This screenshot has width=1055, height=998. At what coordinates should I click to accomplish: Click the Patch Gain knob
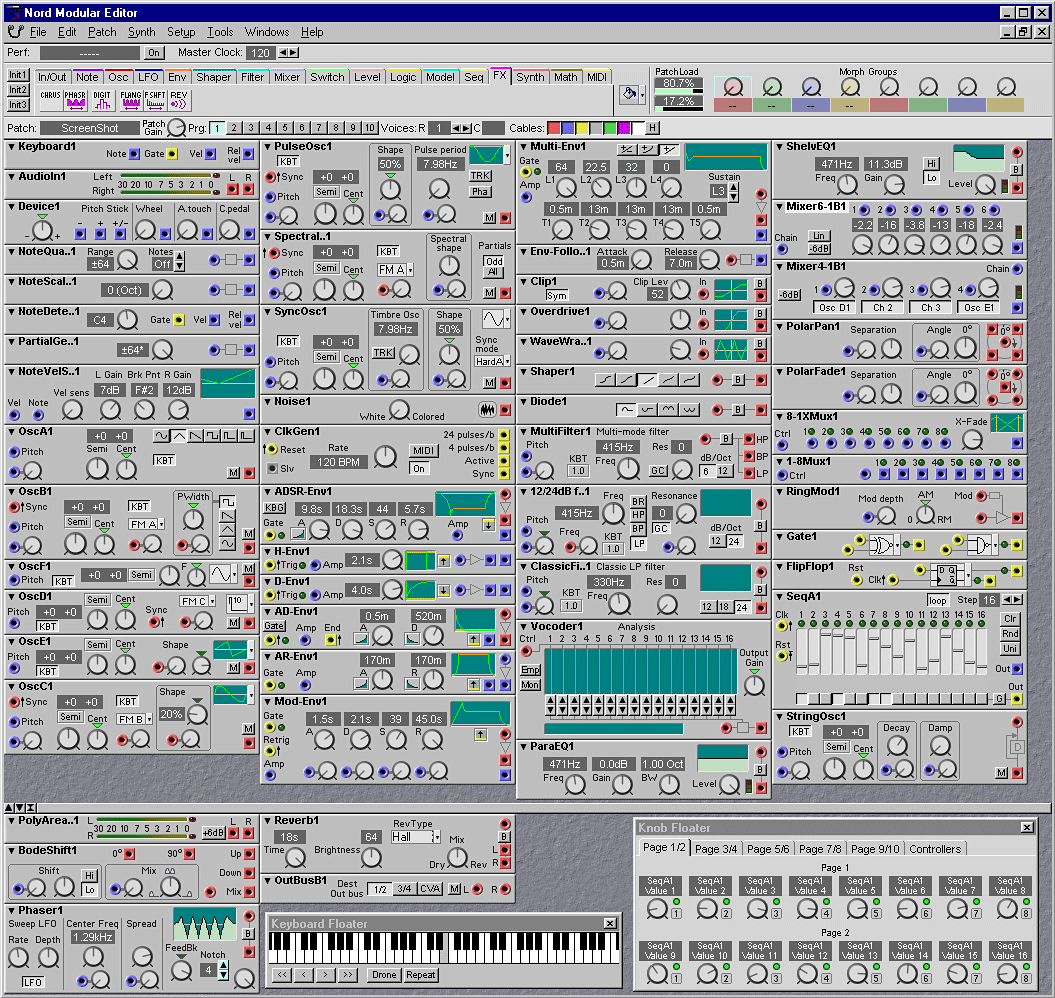click(176, 127)
